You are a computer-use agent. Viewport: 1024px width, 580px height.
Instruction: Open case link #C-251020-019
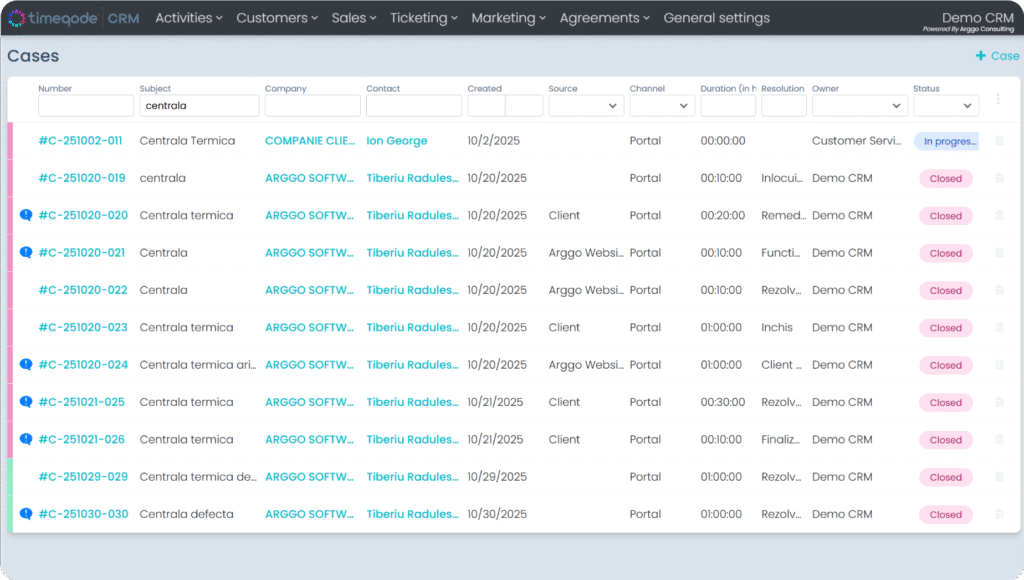pos(82,178)
